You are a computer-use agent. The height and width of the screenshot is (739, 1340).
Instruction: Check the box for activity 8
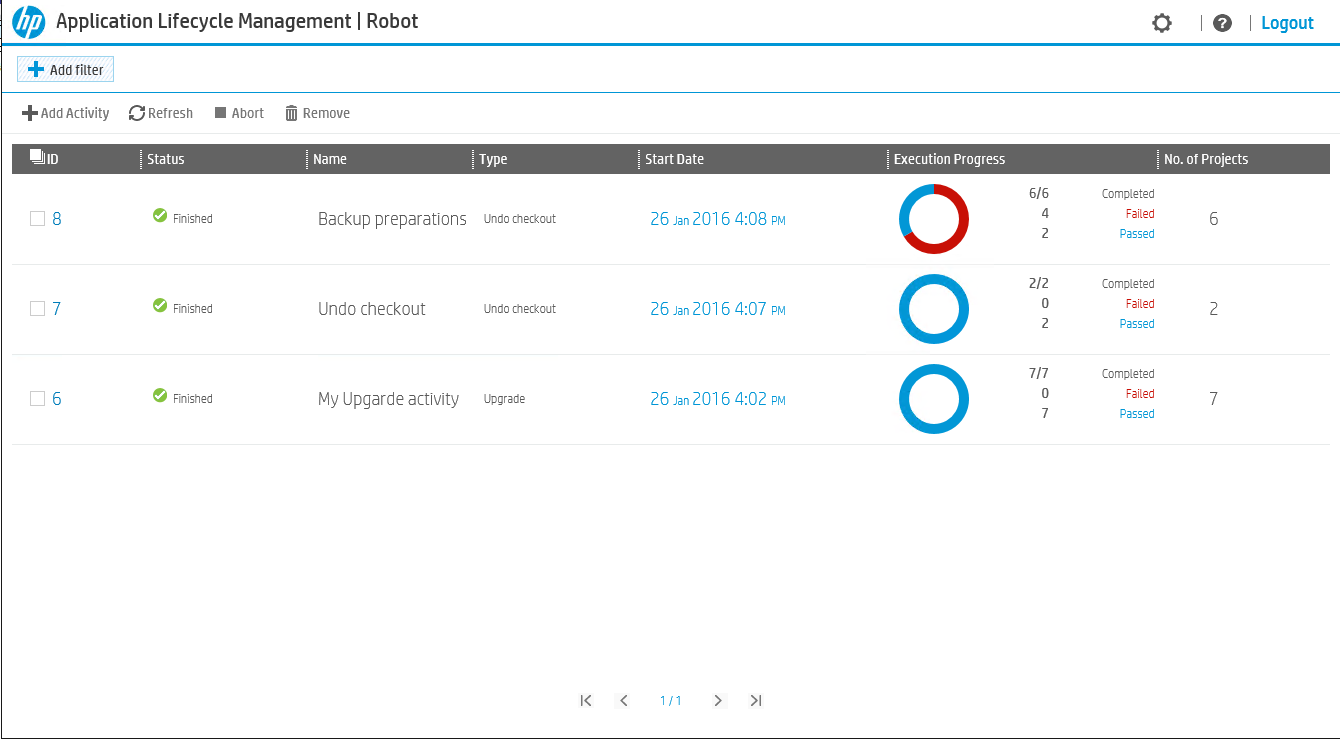(x=37, y=219)
